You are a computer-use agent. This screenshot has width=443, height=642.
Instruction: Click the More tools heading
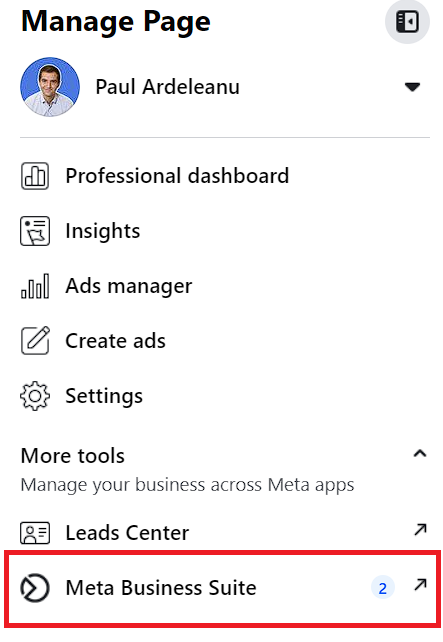[x=72, y=456]
